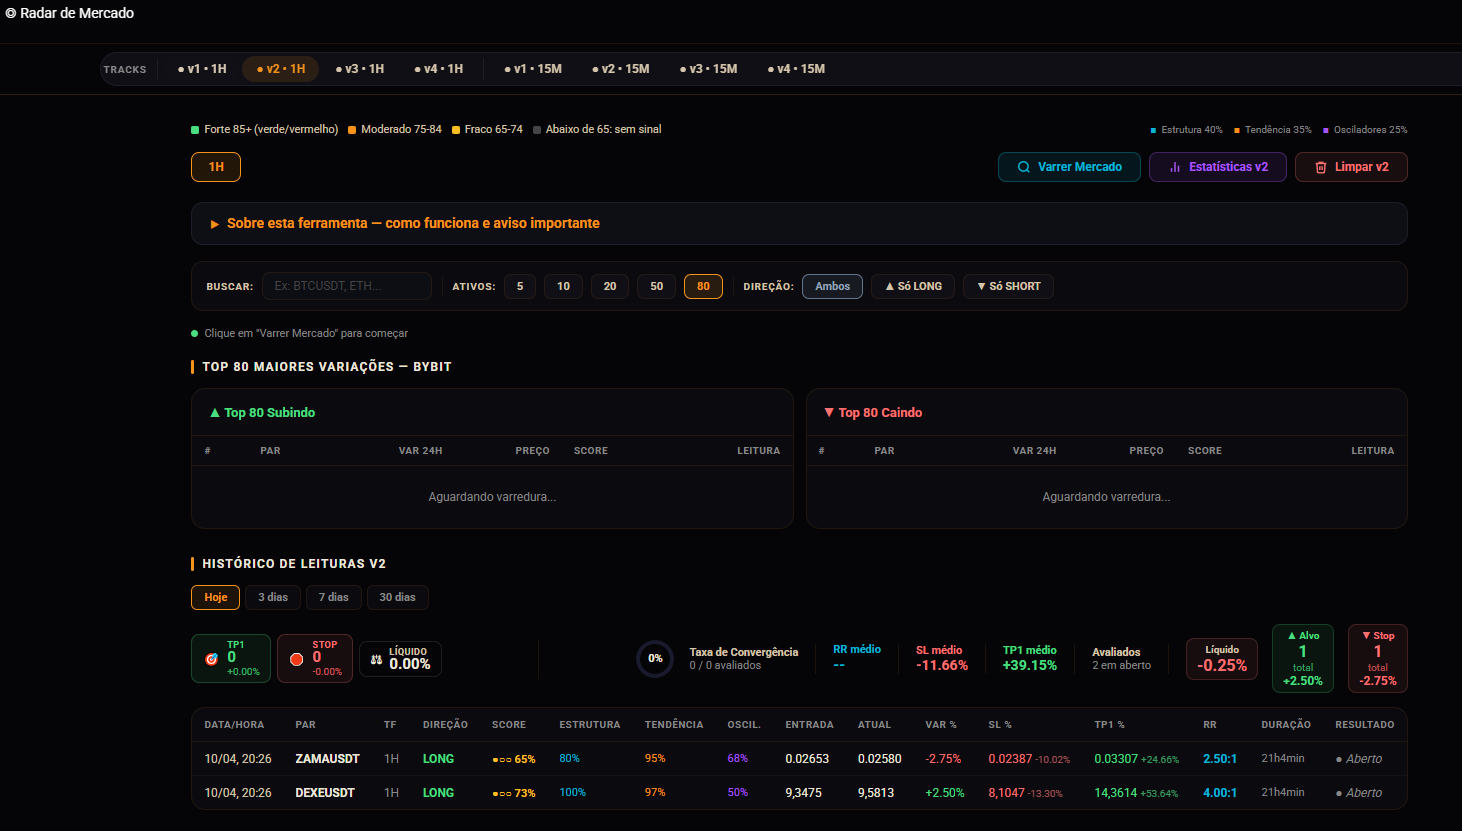This screenshot has height=831, width=1462.
Task: Switch to the v3 • 1H track tab
Action: click(x=360, y=69)
